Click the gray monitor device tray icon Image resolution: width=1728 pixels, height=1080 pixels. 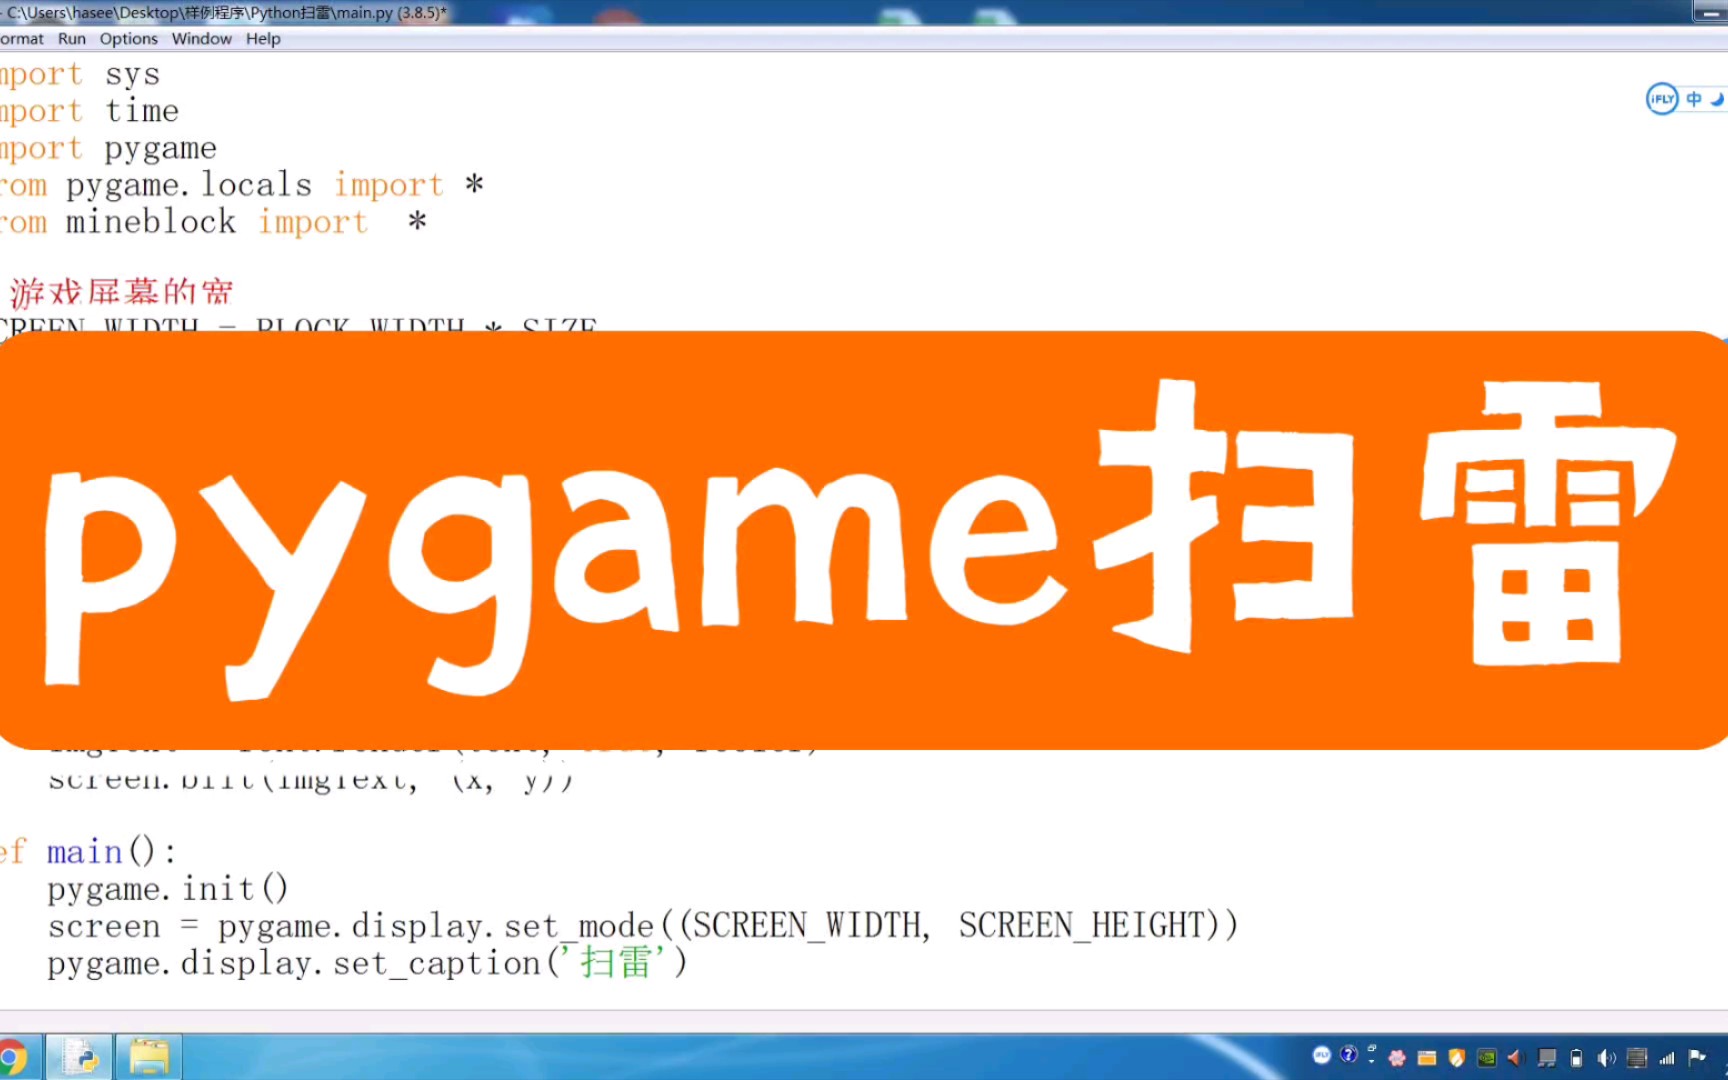[1547, 1058]
